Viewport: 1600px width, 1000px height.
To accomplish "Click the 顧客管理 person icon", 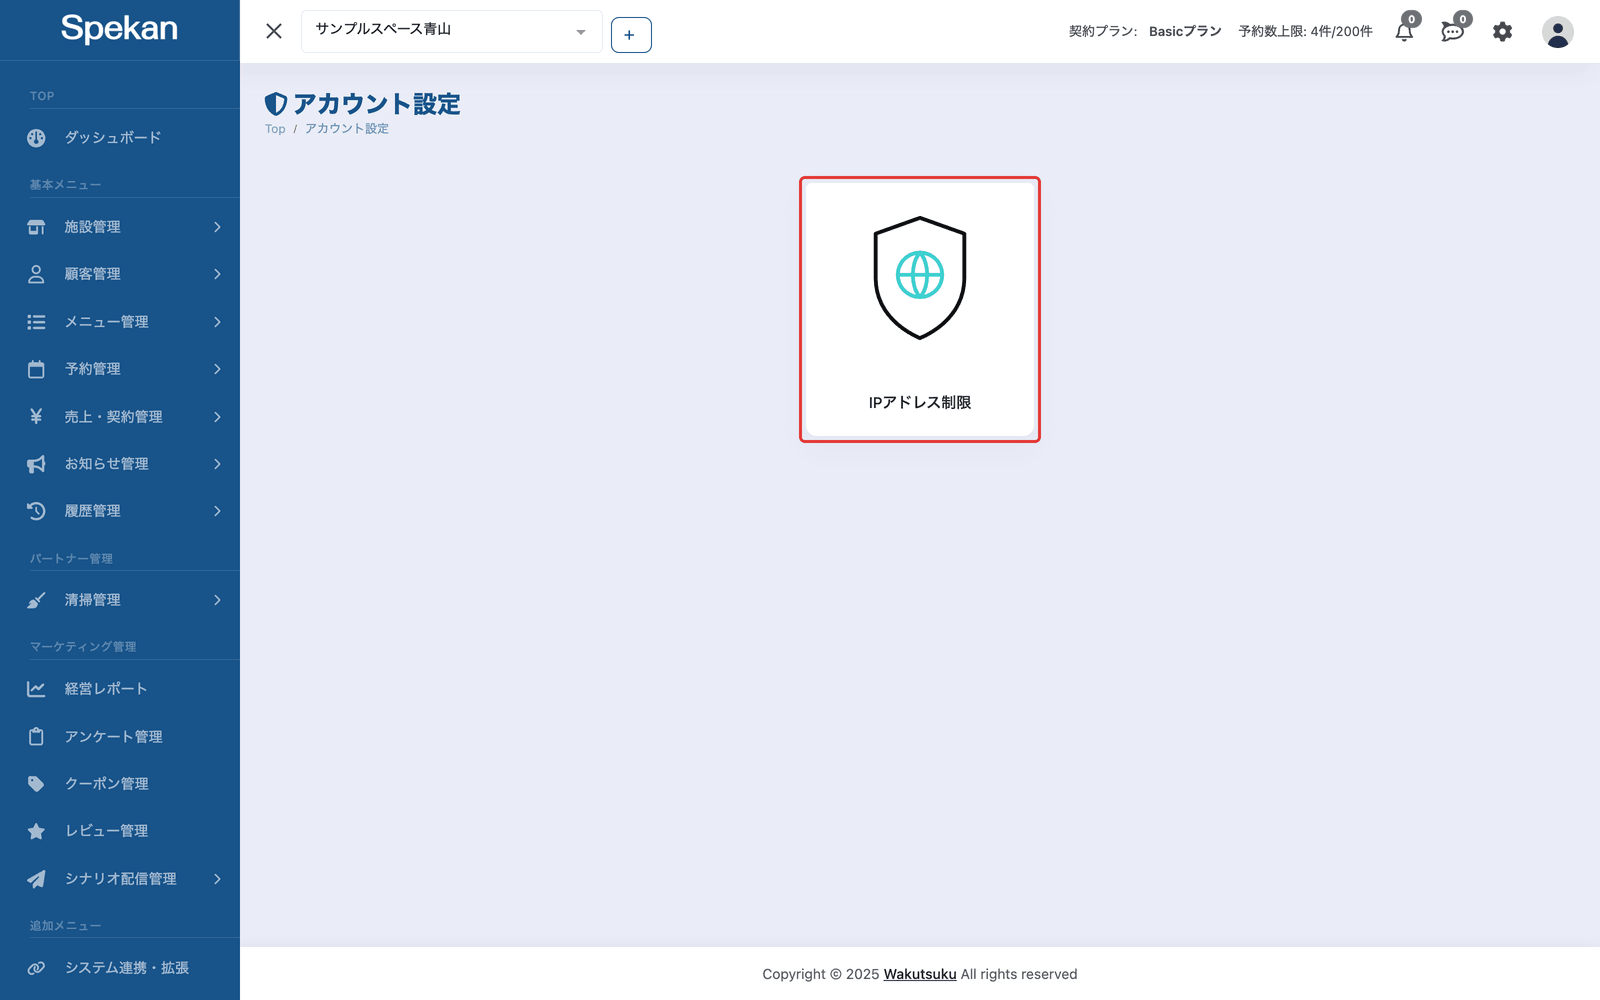I will coord(36,274).
